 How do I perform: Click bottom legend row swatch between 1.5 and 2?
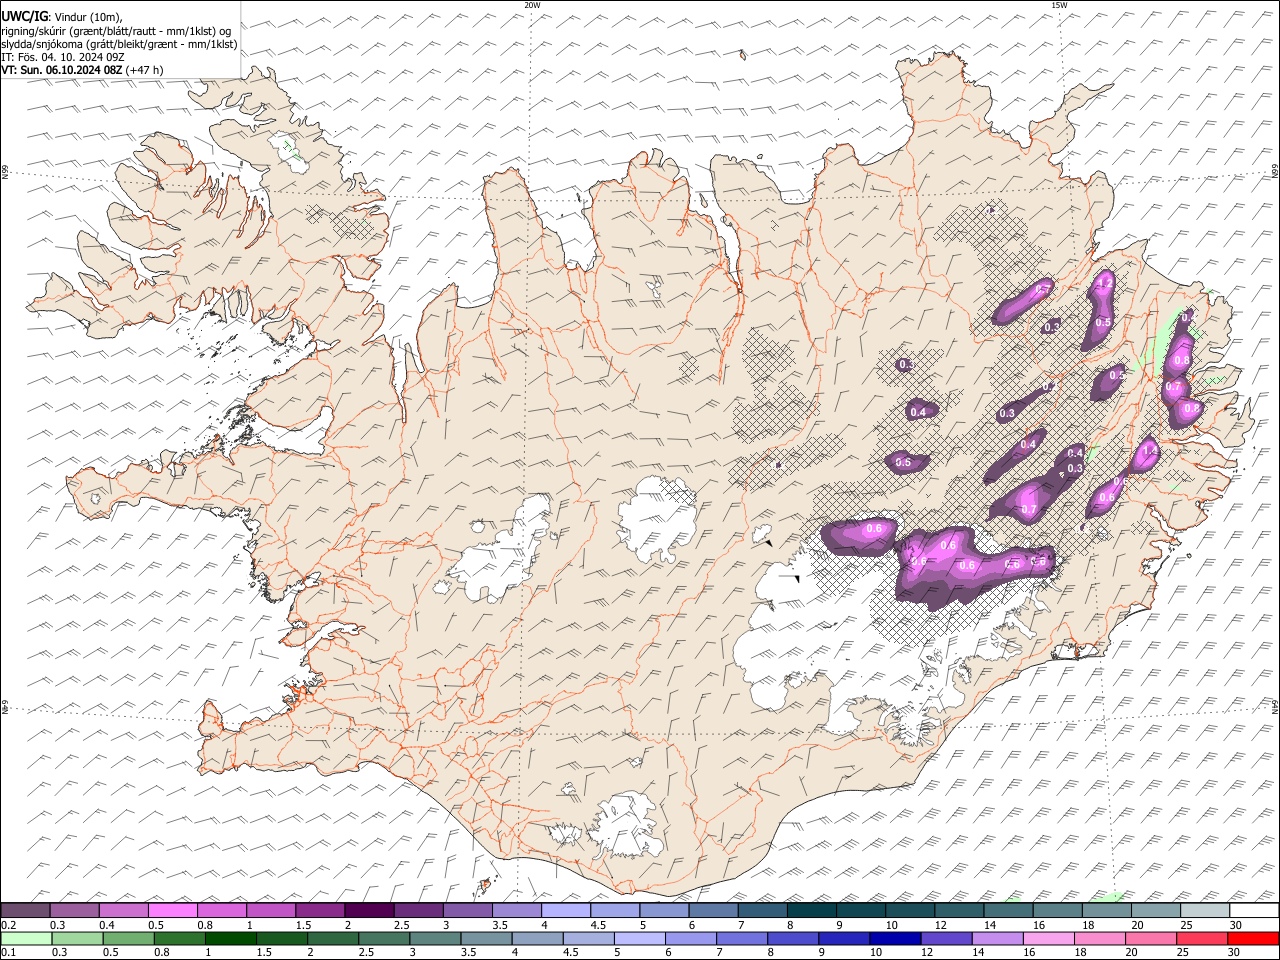280,938
